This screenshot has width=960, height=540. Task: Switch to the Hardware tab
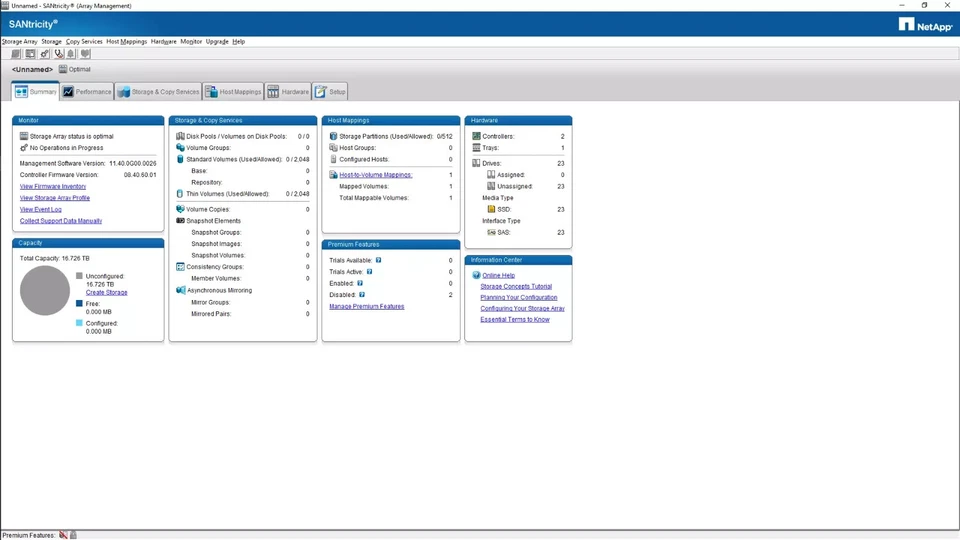pyautogui.click(x=288, y=92)
